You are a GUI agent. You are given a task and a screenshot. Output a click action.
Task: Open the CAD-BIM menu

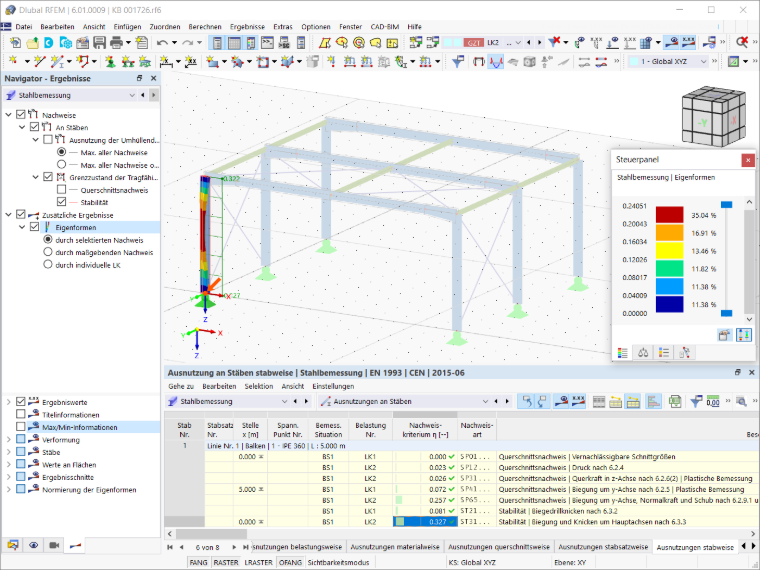(385, 27)
